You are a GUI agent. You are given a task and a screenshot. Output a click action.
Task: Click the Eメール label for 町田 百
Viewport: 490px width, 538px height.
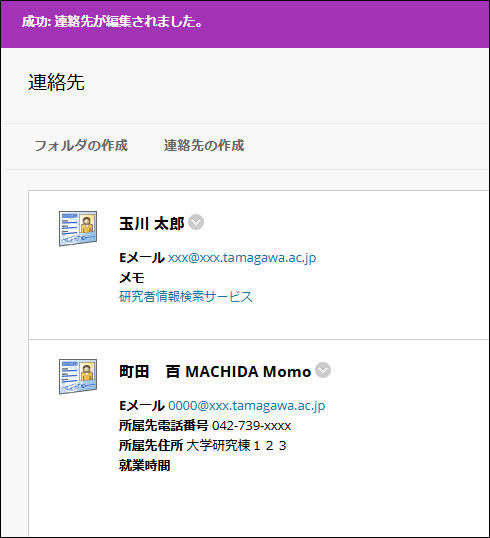pyautogui.click(x=142, y=406)
